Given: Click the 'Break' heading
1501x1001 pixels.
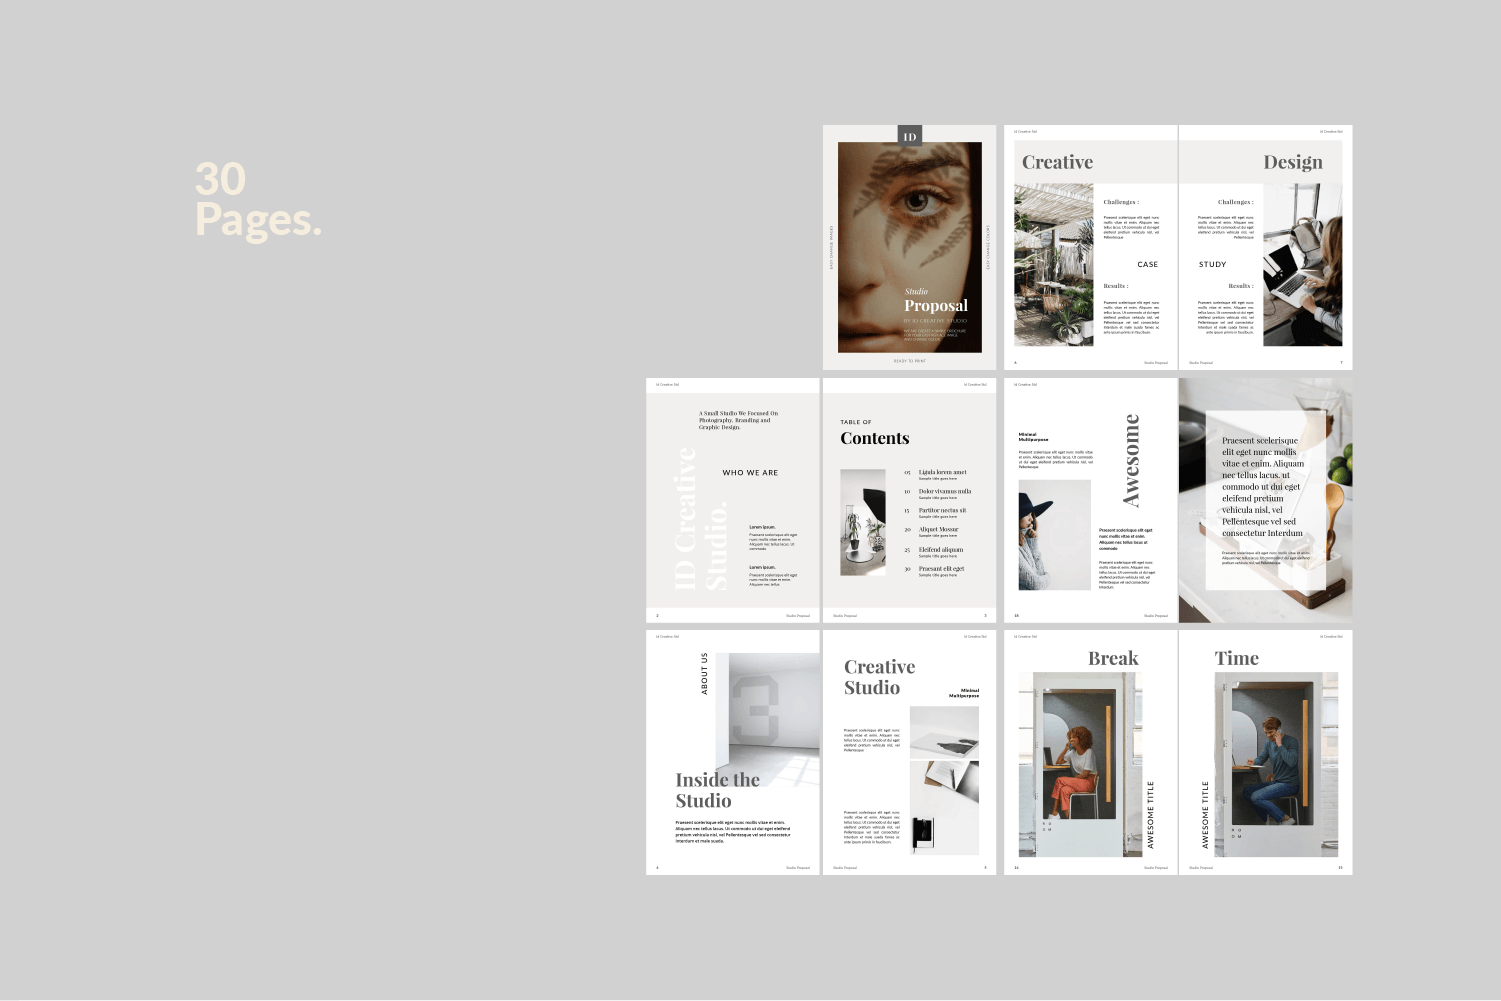Looking at the screenshot, I should click(x=1113, y=658).
